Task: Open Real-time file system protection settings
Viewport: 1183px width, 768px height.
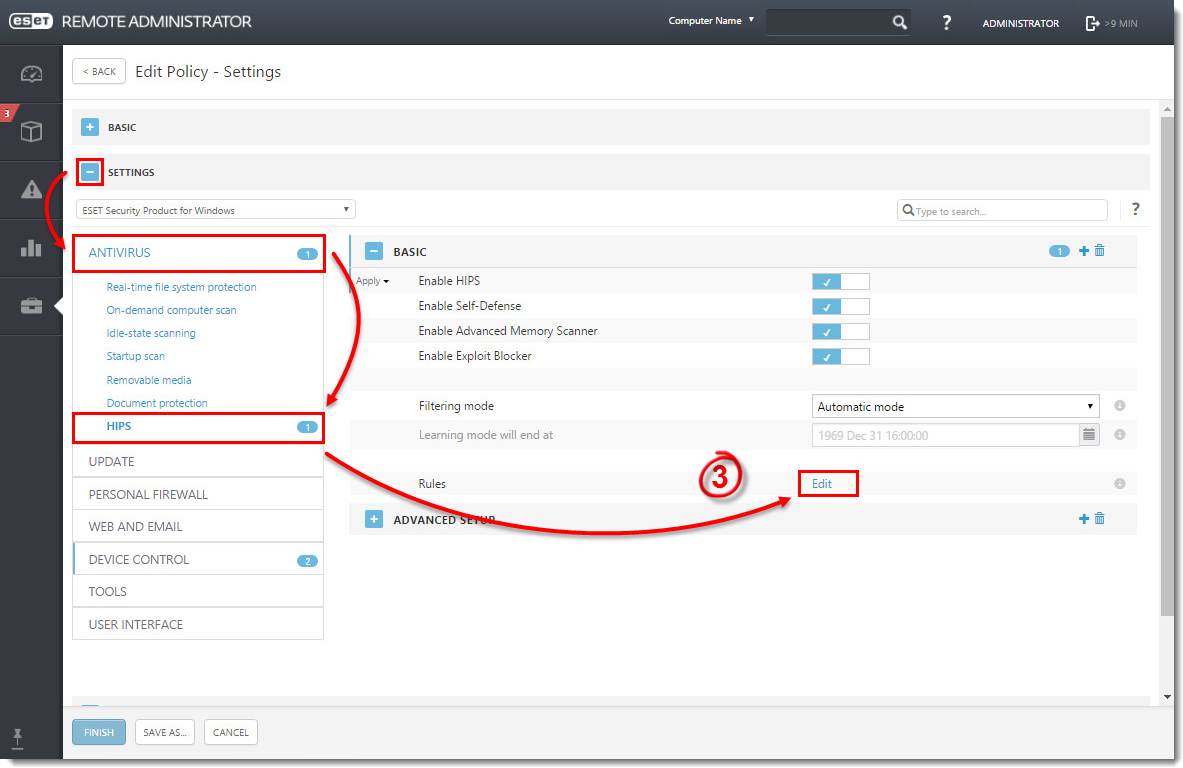Action: pyautogui.click(x=181, y=287)
